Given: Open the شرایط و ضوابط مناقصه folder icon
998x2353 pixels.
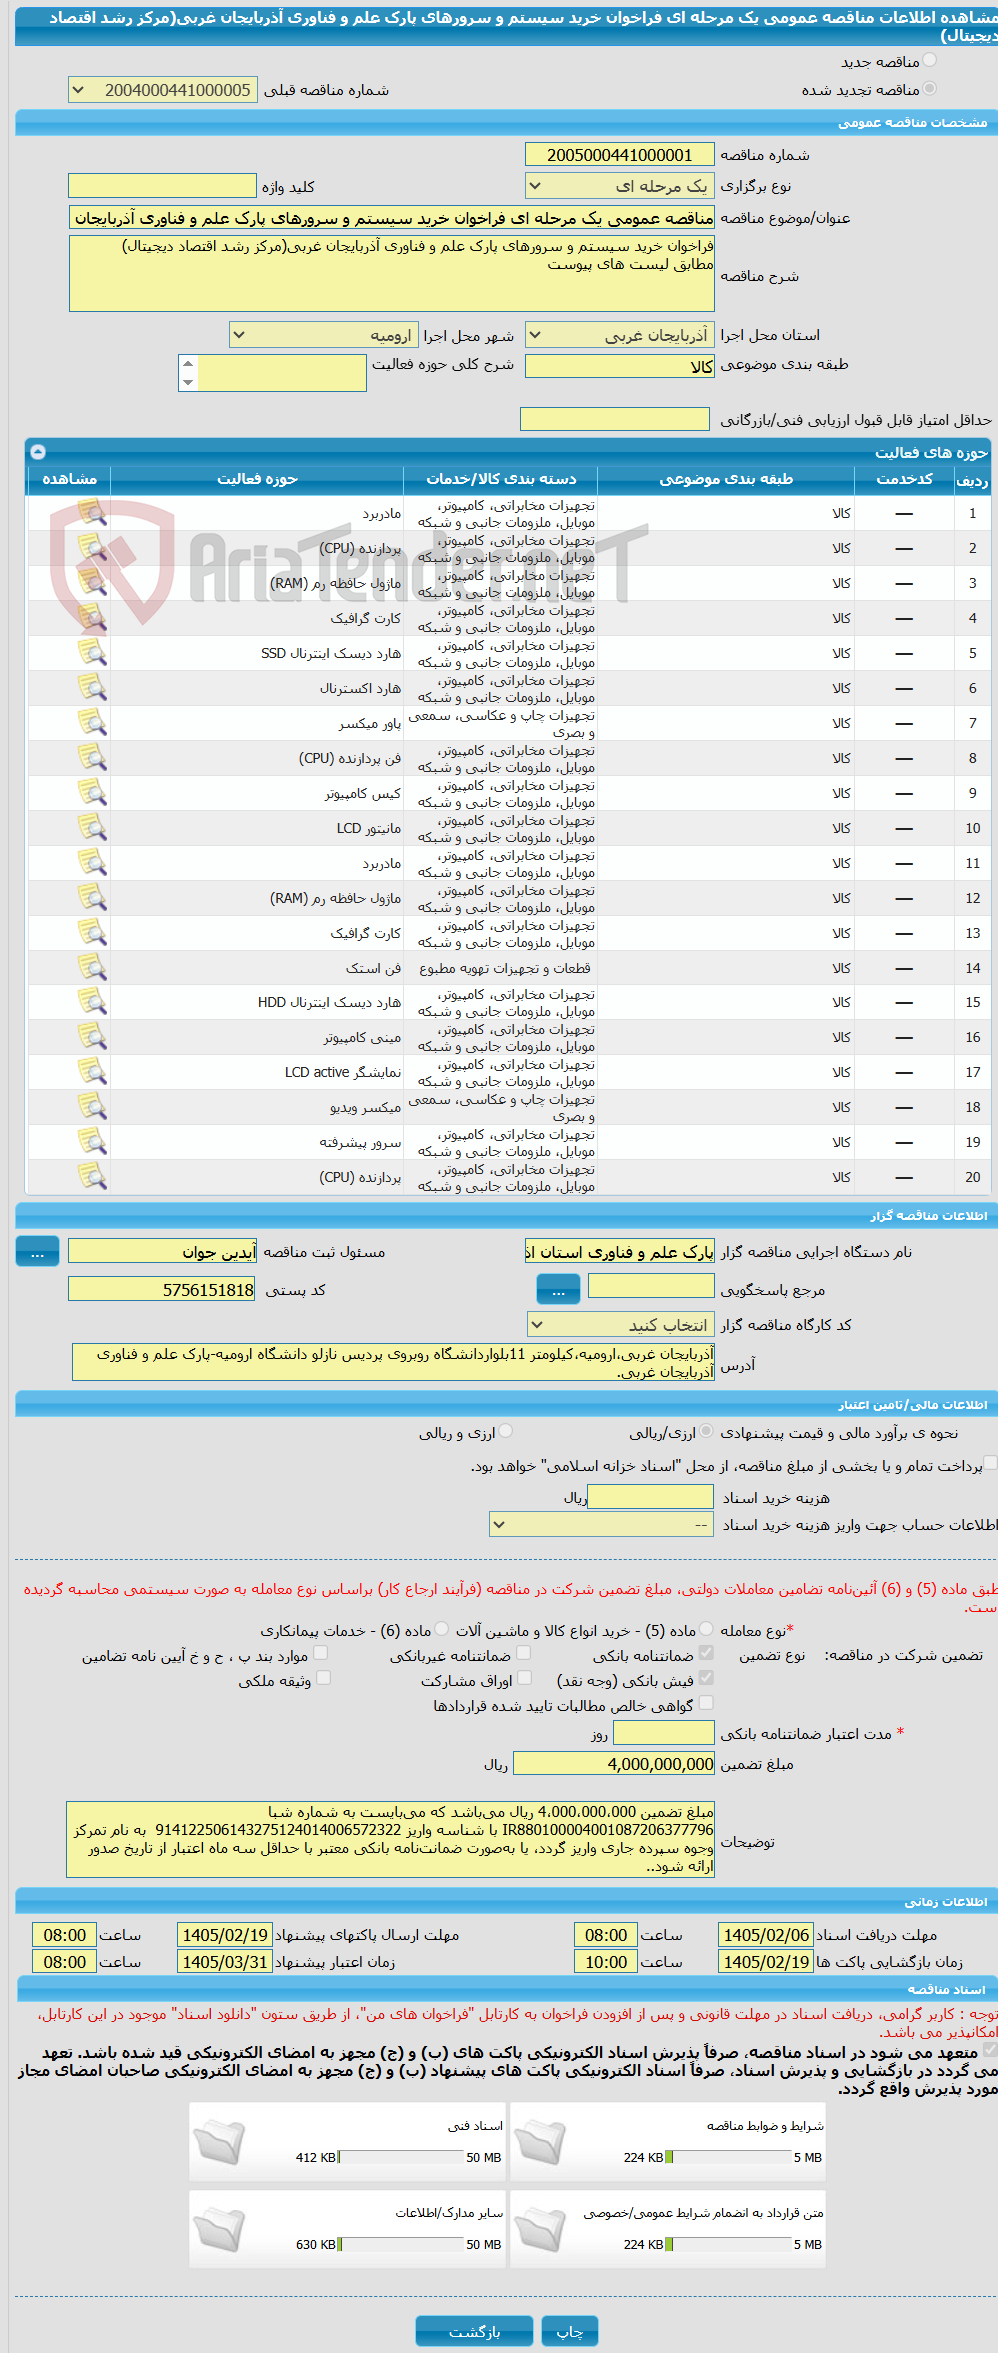Looking at the screenshot, I should pyautogui.click(x=540, y=2141).
